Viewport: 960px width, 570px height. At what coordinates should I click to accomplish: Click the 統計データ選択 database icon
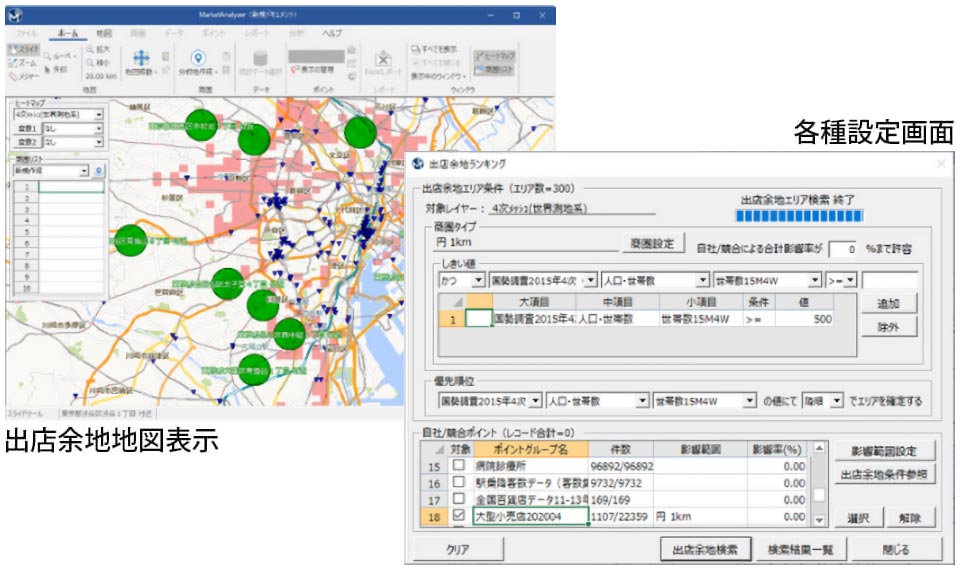point(260,59)
